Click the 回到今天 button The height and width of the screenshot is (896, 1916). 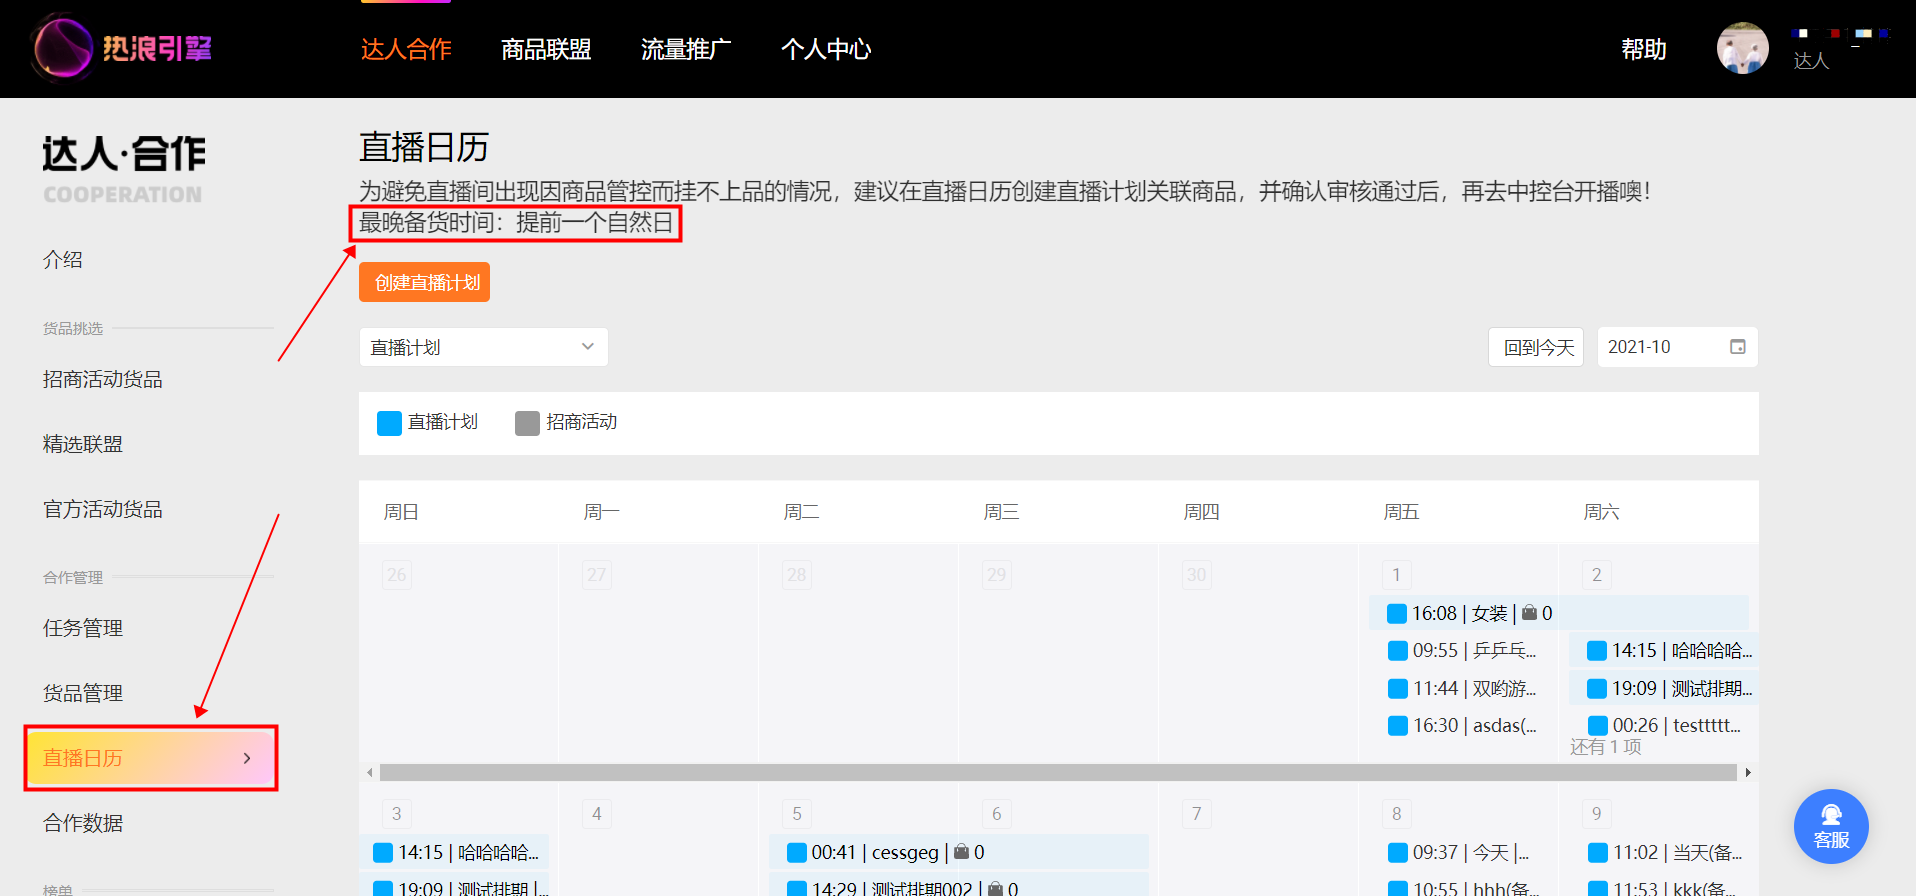1536,347
